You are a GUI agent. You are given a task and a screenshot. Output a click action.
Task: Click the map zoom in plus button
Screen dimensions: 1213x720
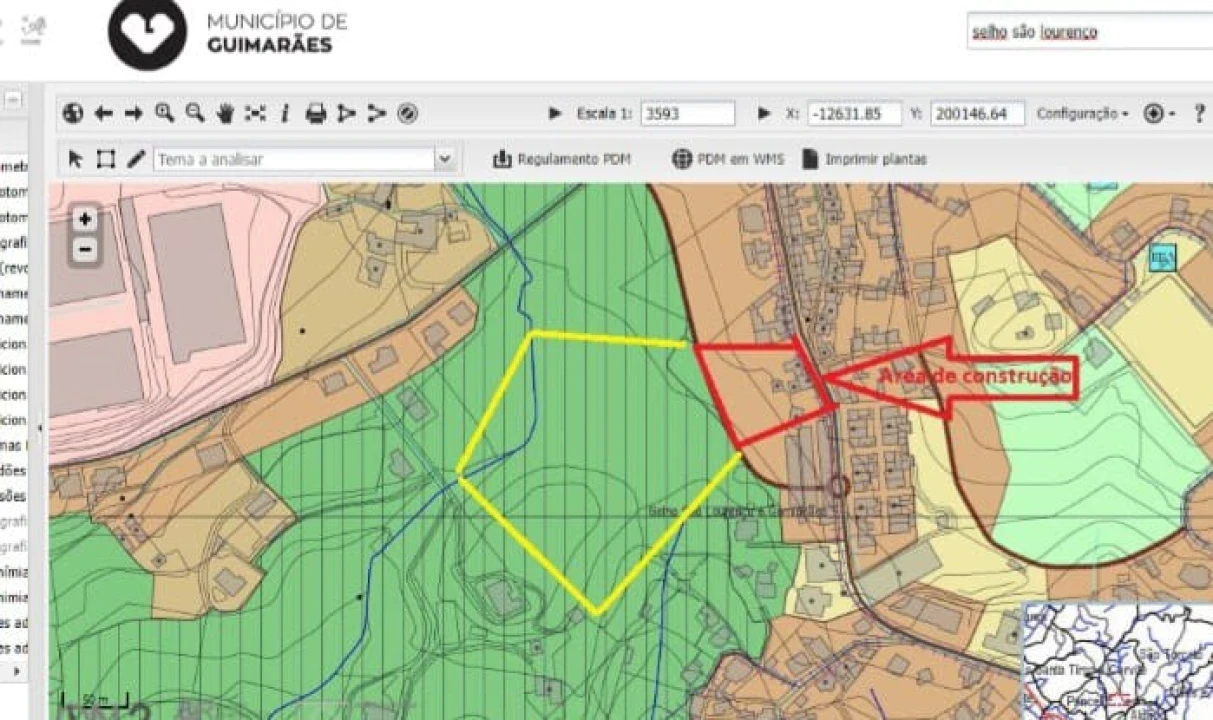point(86,219)
